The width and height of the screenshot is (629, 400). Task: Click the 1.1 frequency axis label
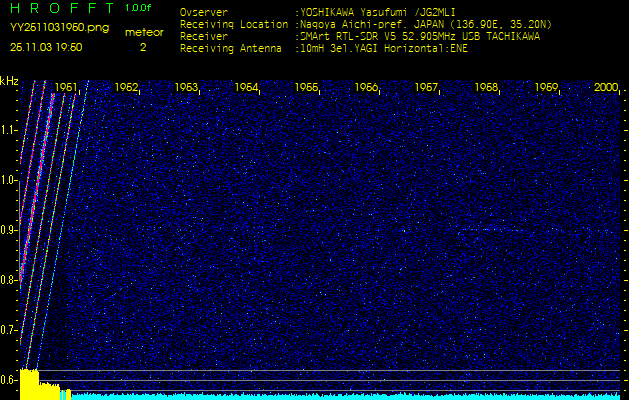click(9, 130)
